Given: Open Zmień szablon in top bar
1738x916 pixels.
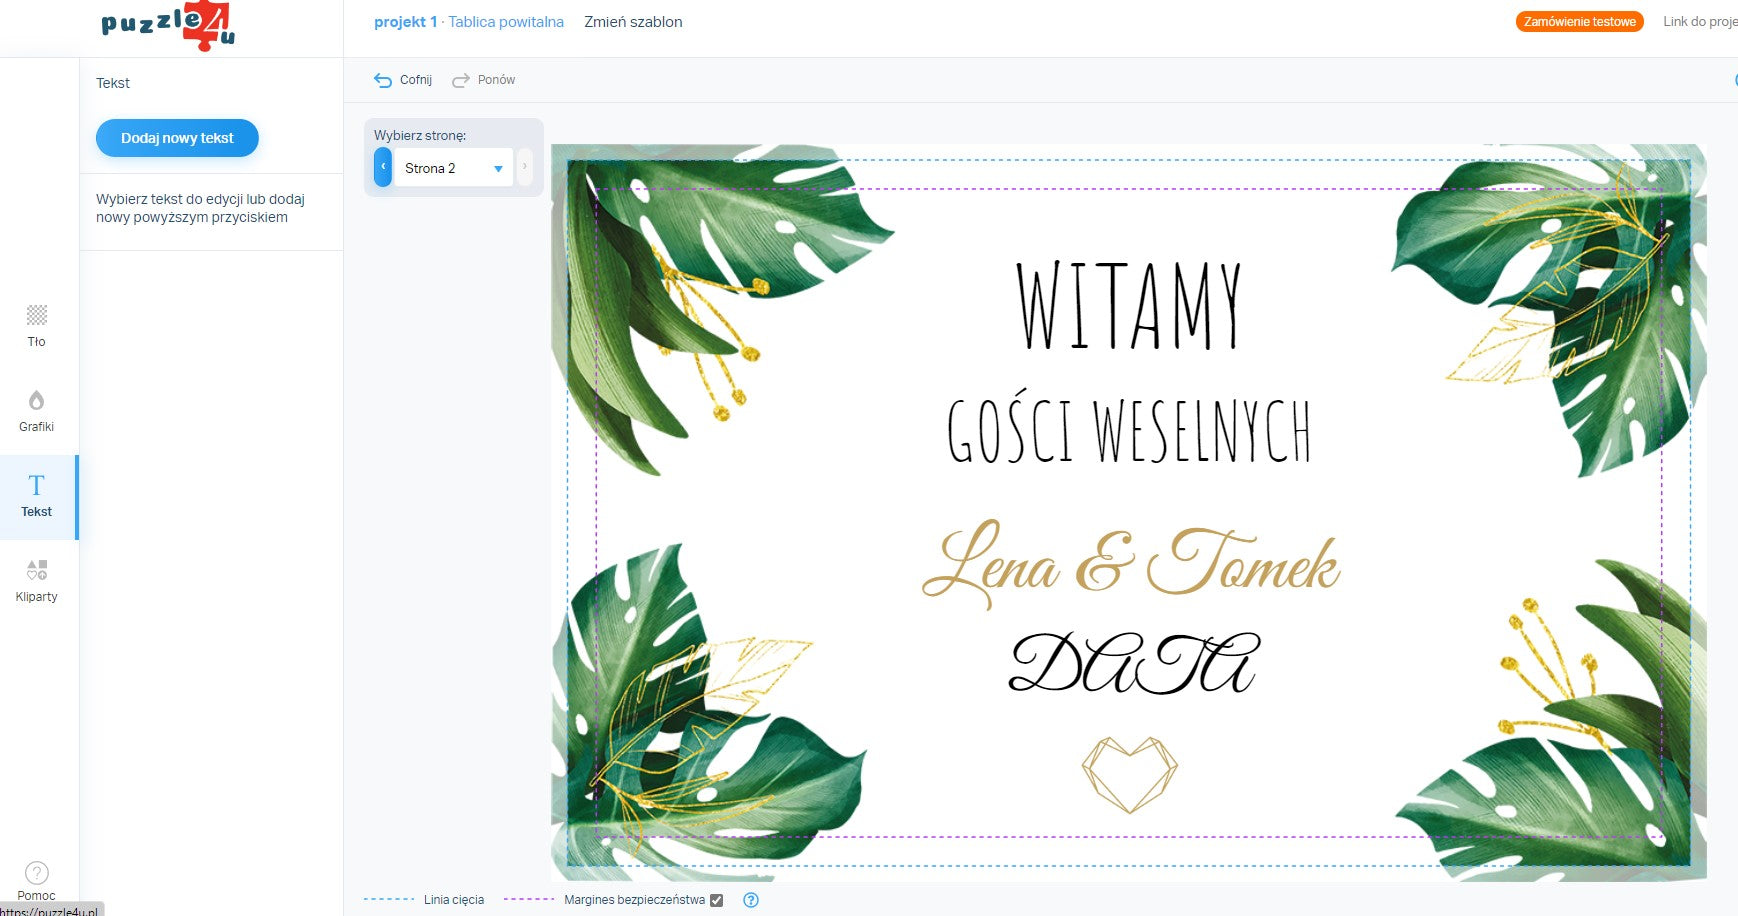Looking at the screenshot, I should 633,22.
